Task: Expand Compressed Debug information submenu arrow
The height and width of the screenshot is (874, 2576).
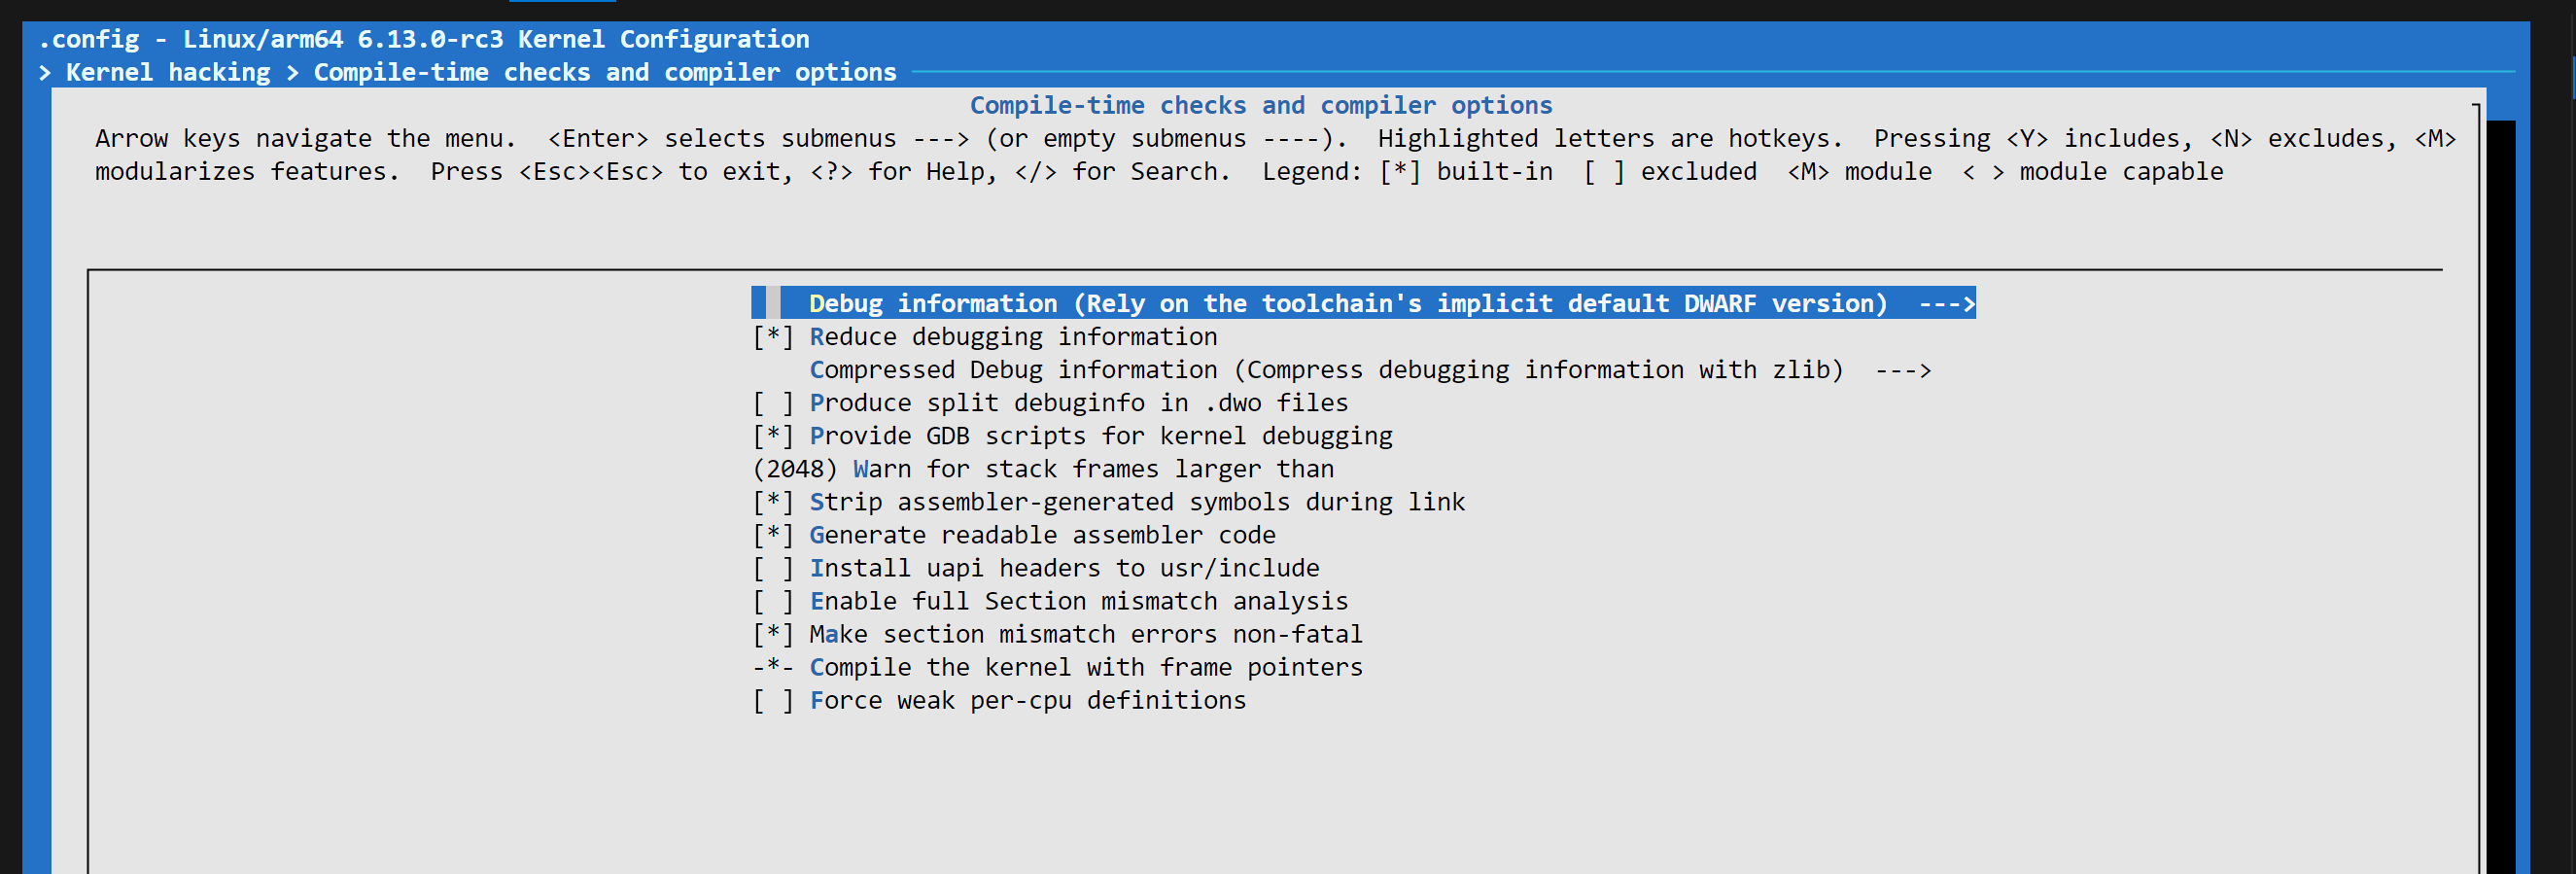Action: (1902, 370)
